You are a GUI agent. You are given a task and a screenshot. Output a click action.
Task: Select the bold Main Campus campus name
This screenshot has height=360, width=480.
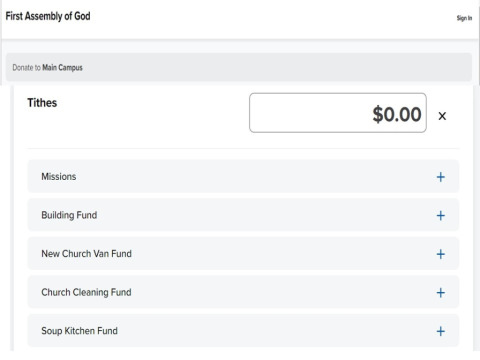[62, 68]
